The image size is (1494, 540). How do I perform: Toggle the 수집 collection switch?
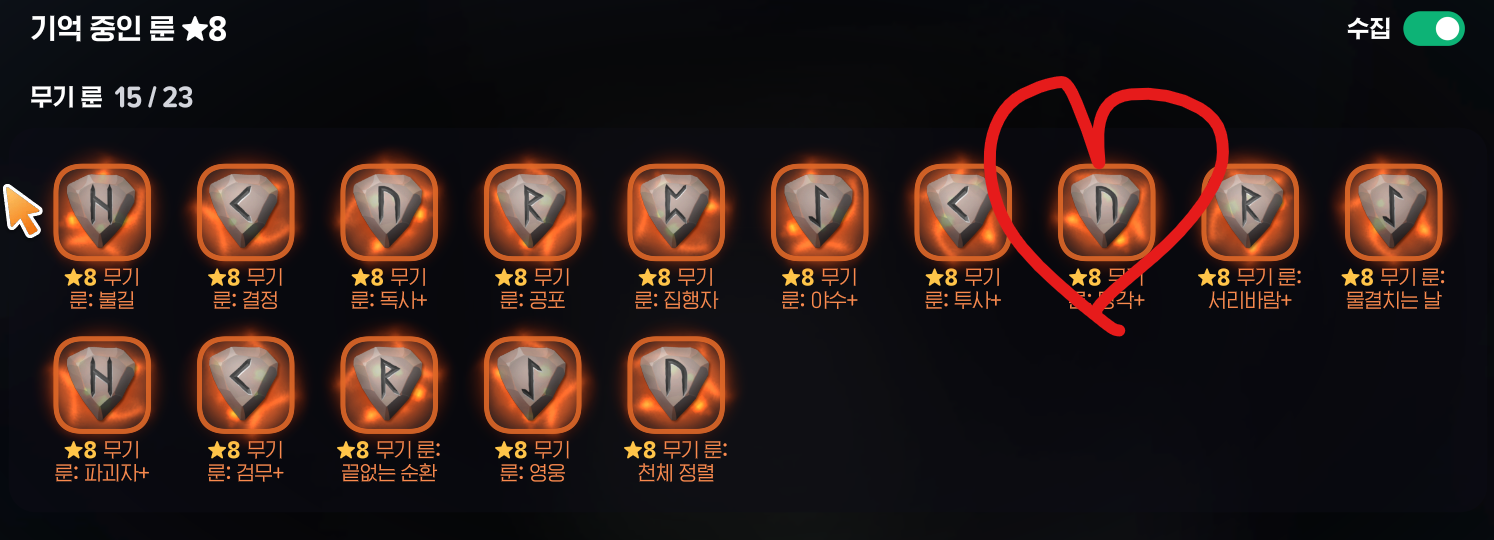(x=1434, y=29)
